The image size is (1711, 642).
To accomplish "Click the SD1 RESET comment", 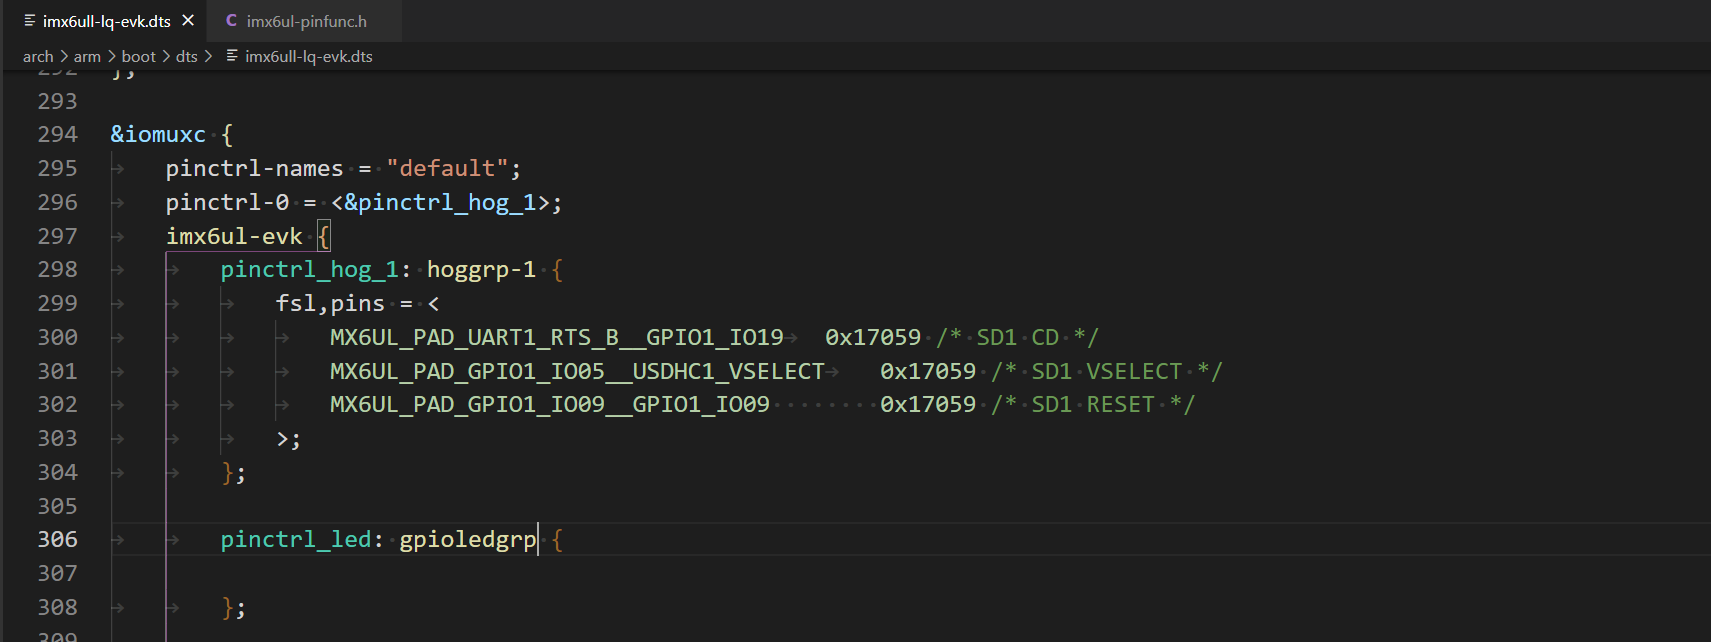I will [1093, 404].
